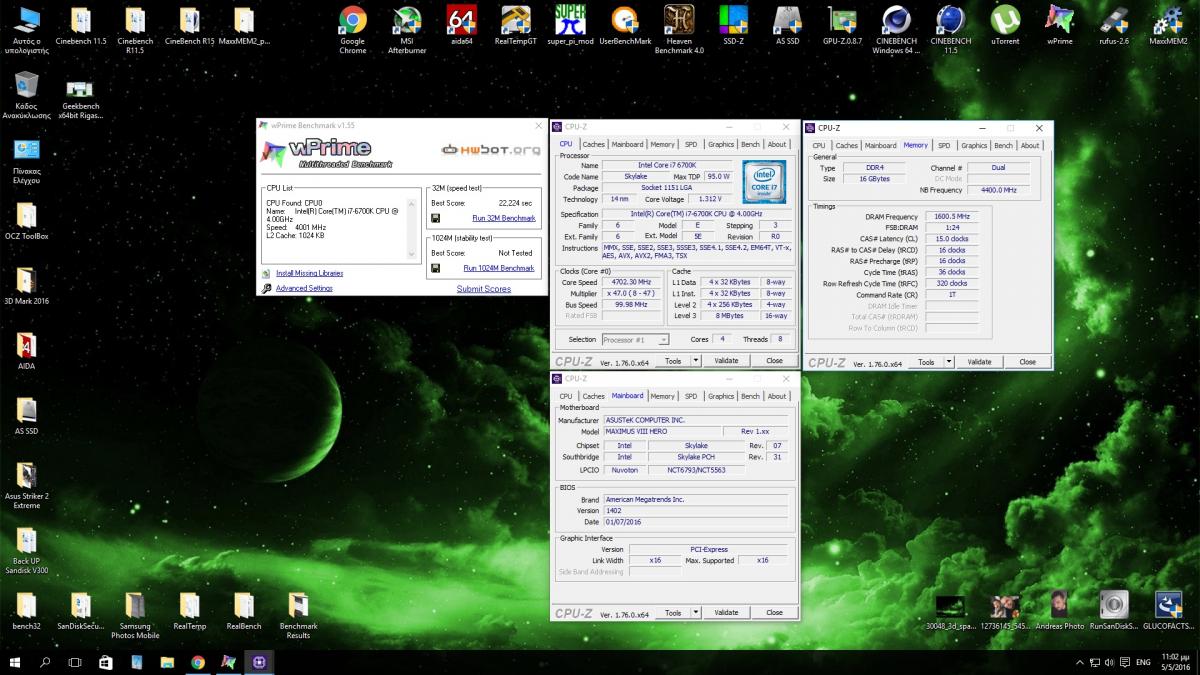Click Install Missing Libraries link
1200x675 pixels.
coord(309,273)
